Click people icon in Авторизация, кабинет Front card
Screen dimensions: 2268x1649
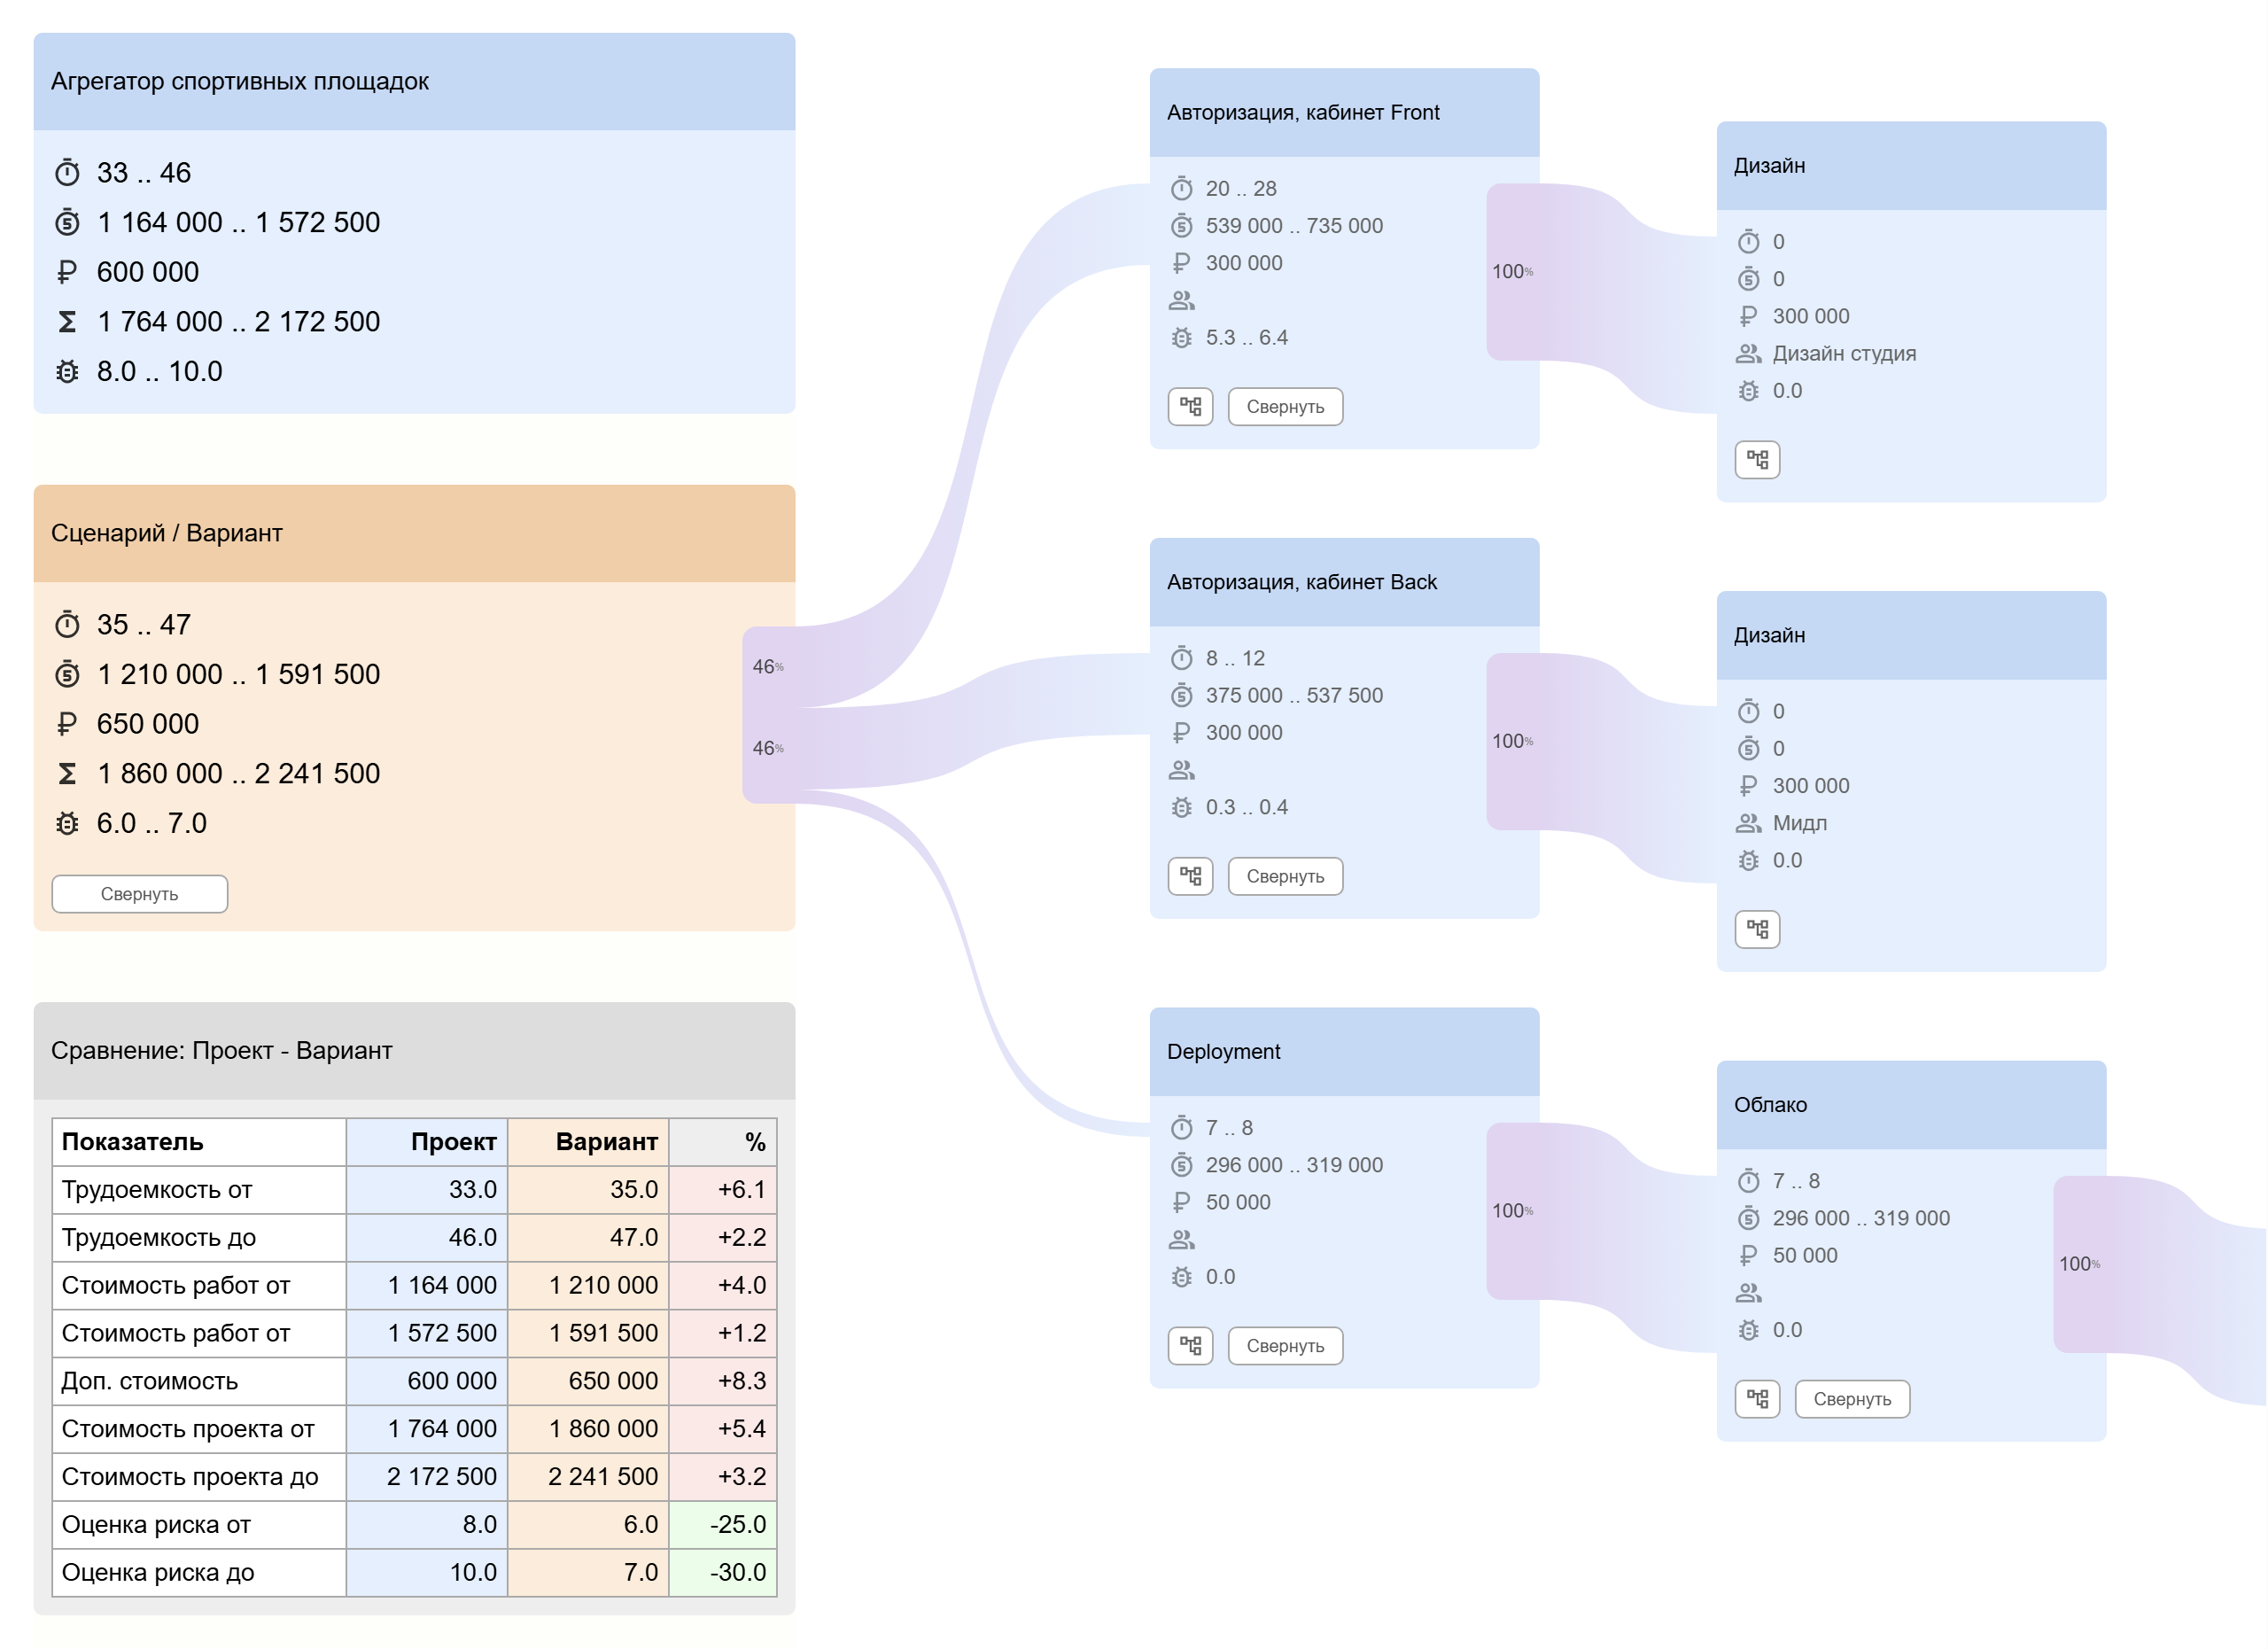(x=1182, y=300)
